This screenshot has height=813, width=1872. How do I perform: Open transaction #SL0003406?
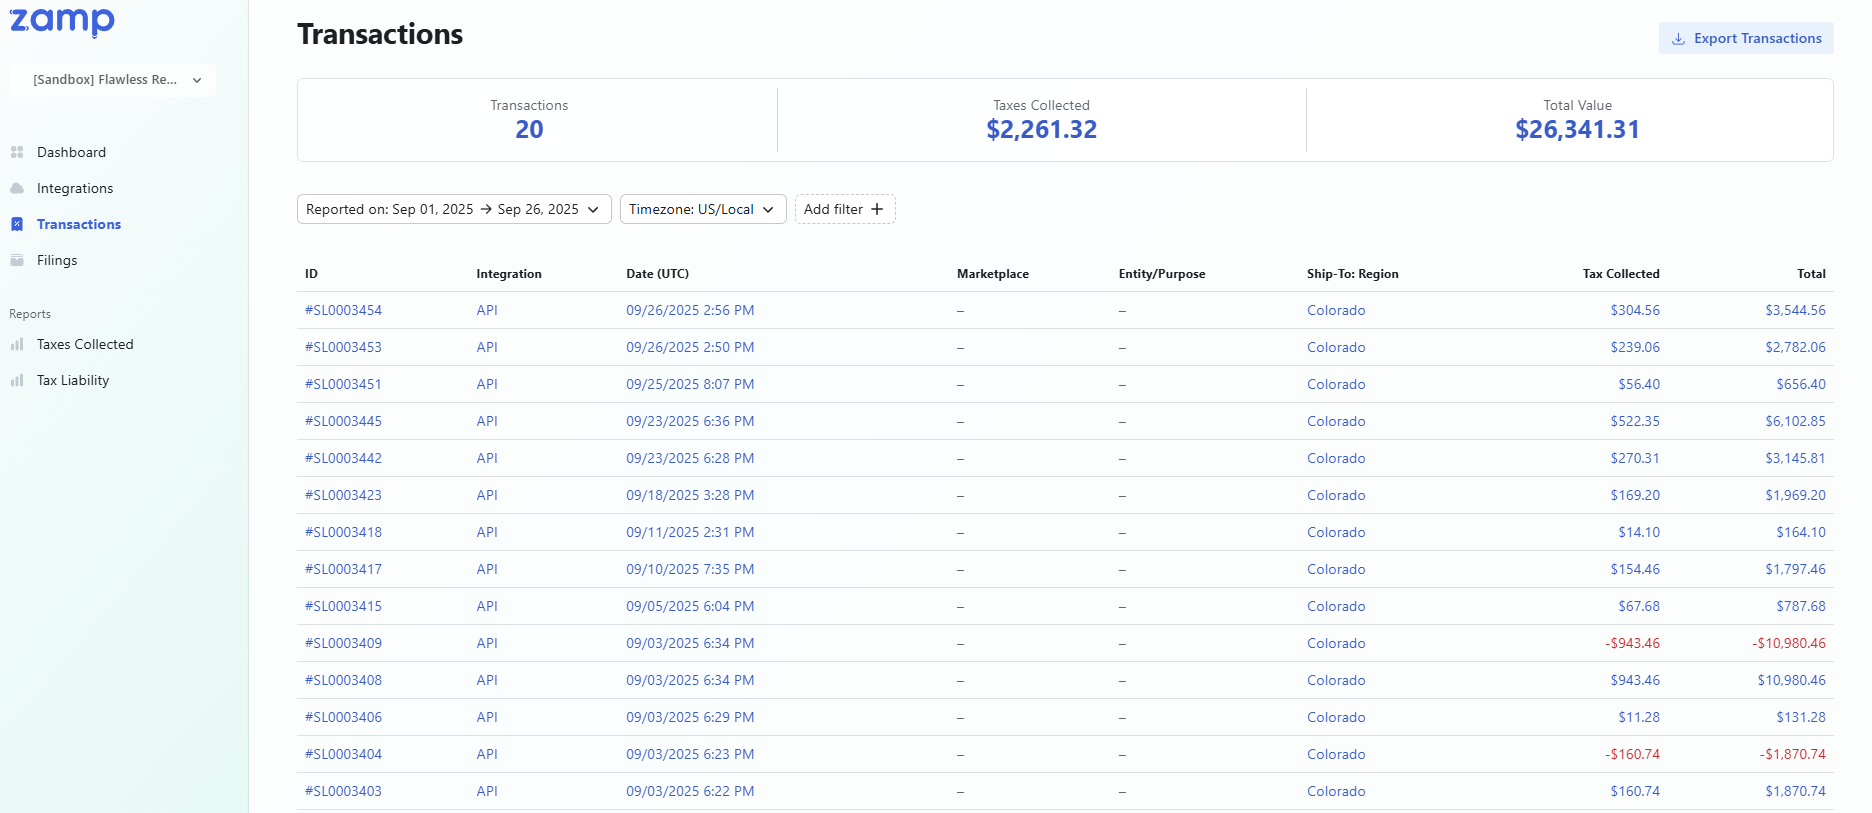tap(343, 717)
